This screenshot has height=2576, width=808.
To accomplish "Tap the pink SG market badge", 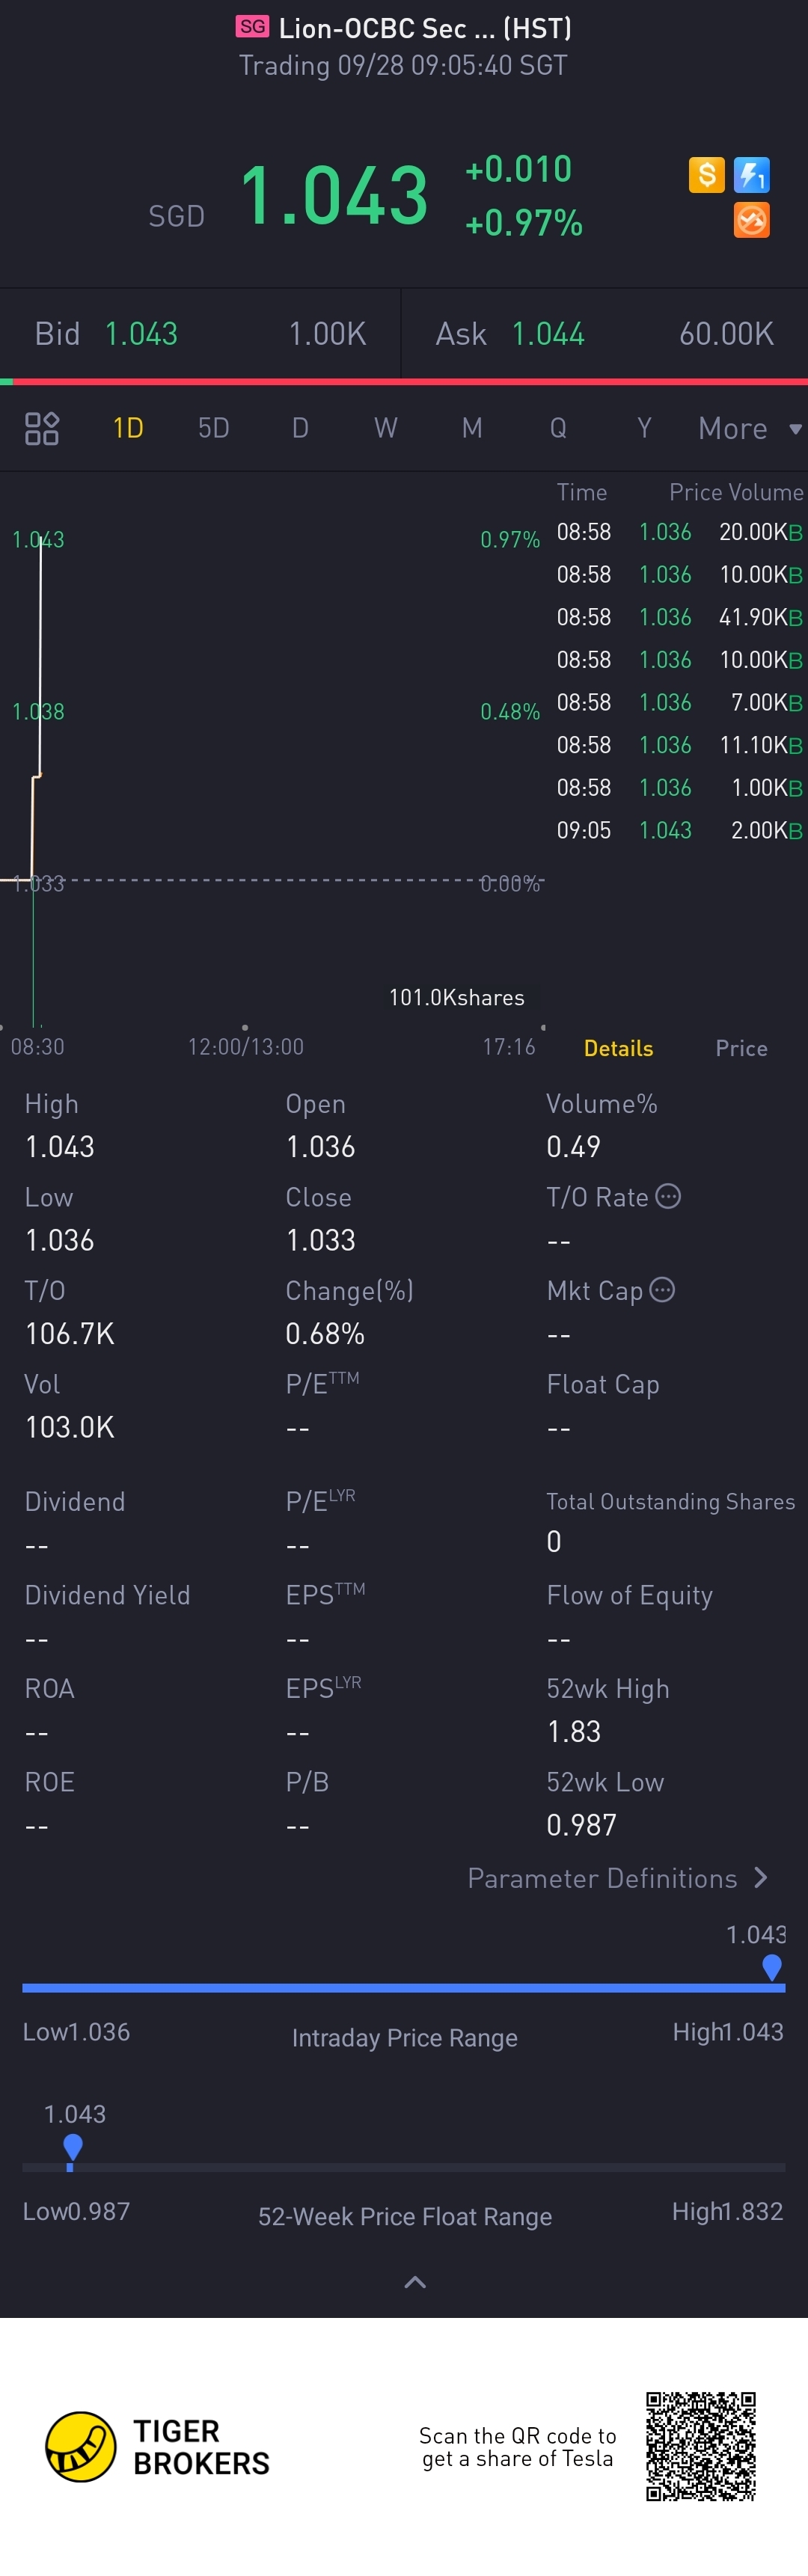I will tap(252, 27).
